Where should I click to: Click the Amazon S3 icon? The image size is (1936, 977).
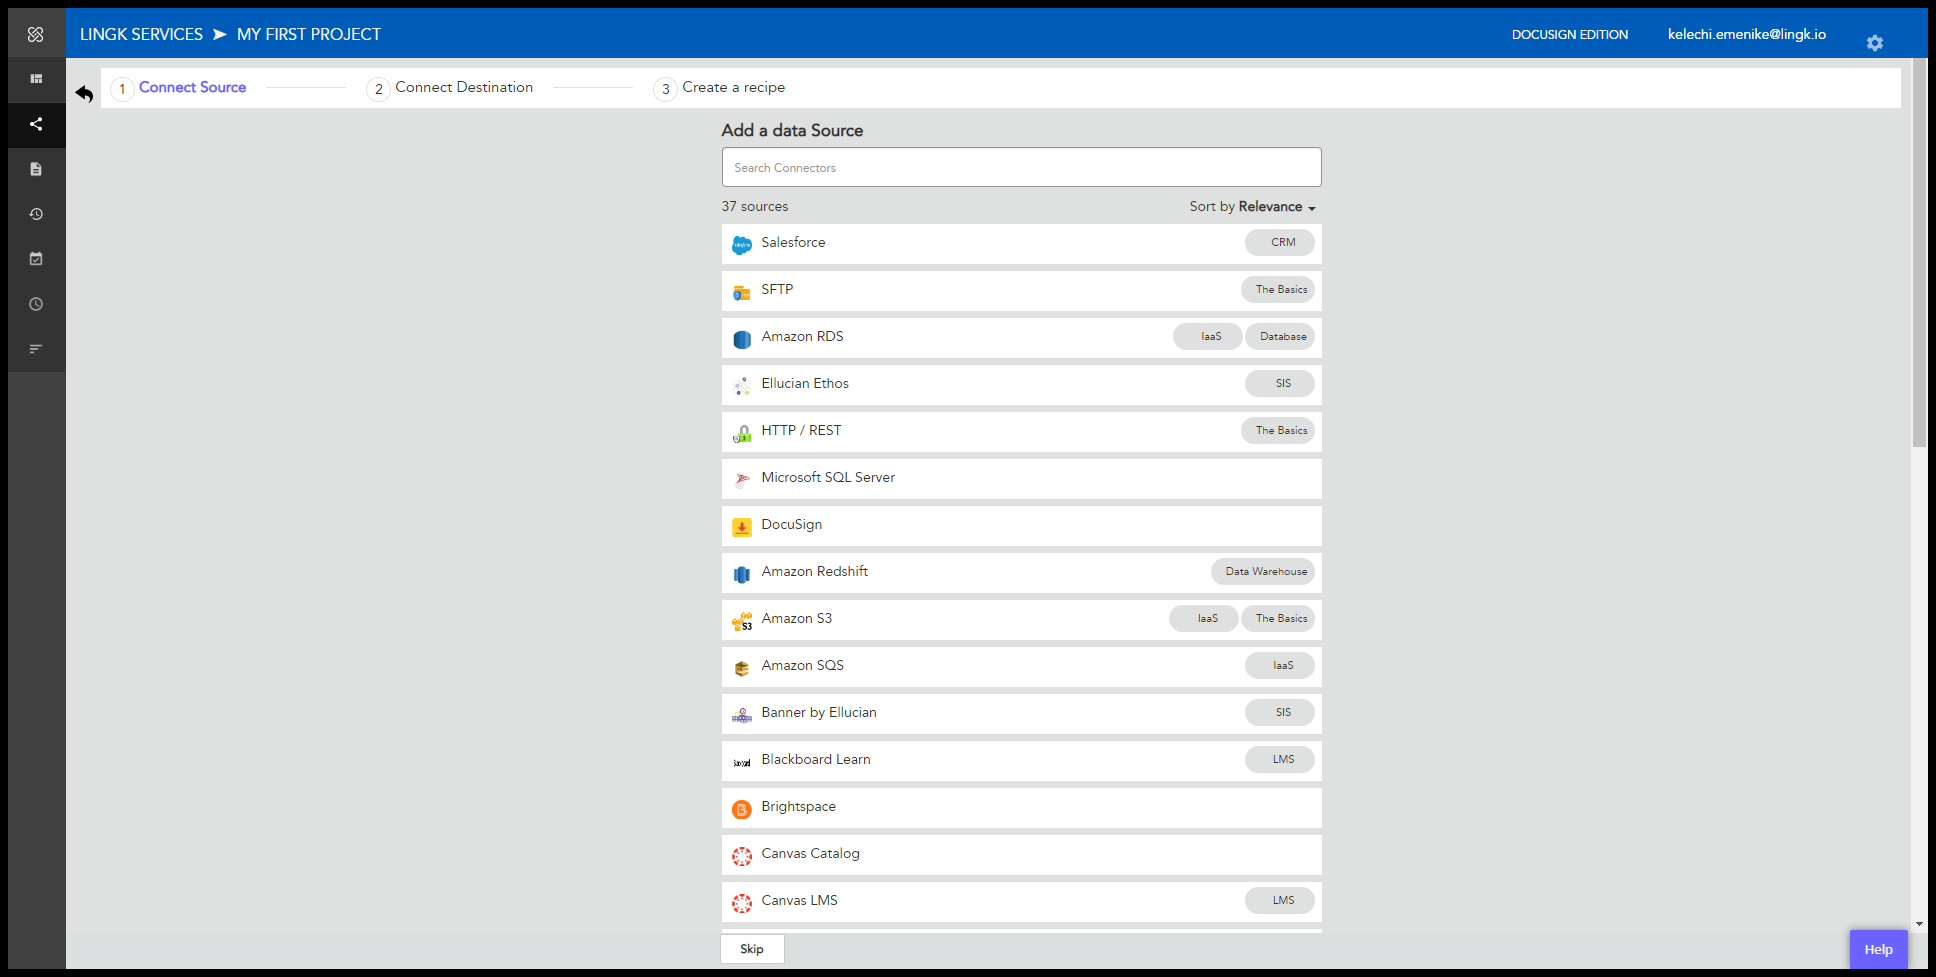[742, 621]
